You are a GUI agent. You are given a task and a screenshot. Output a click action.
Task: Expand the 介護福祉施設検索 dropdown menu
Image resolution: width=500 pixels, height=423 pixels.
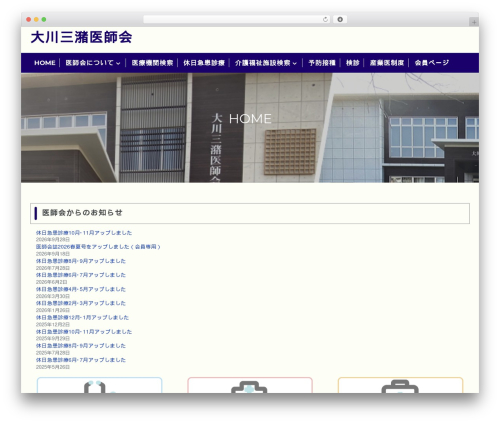[x=266, y=63]
